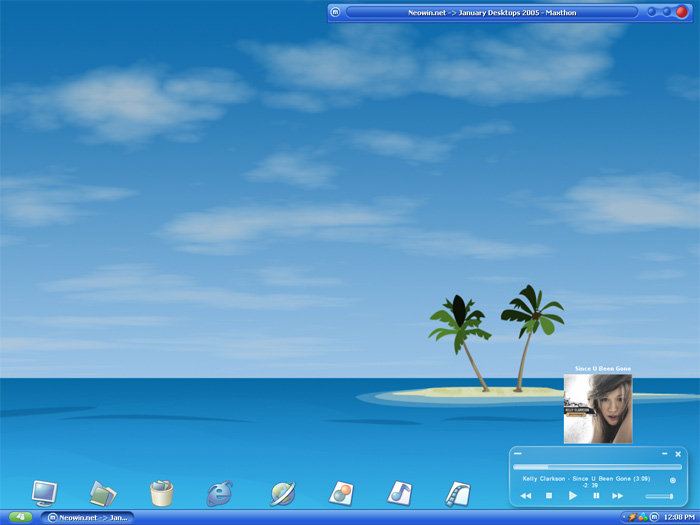Screen dimensions: 700x525
Task: Open the music note dock icon
Action: pos(399,493)
